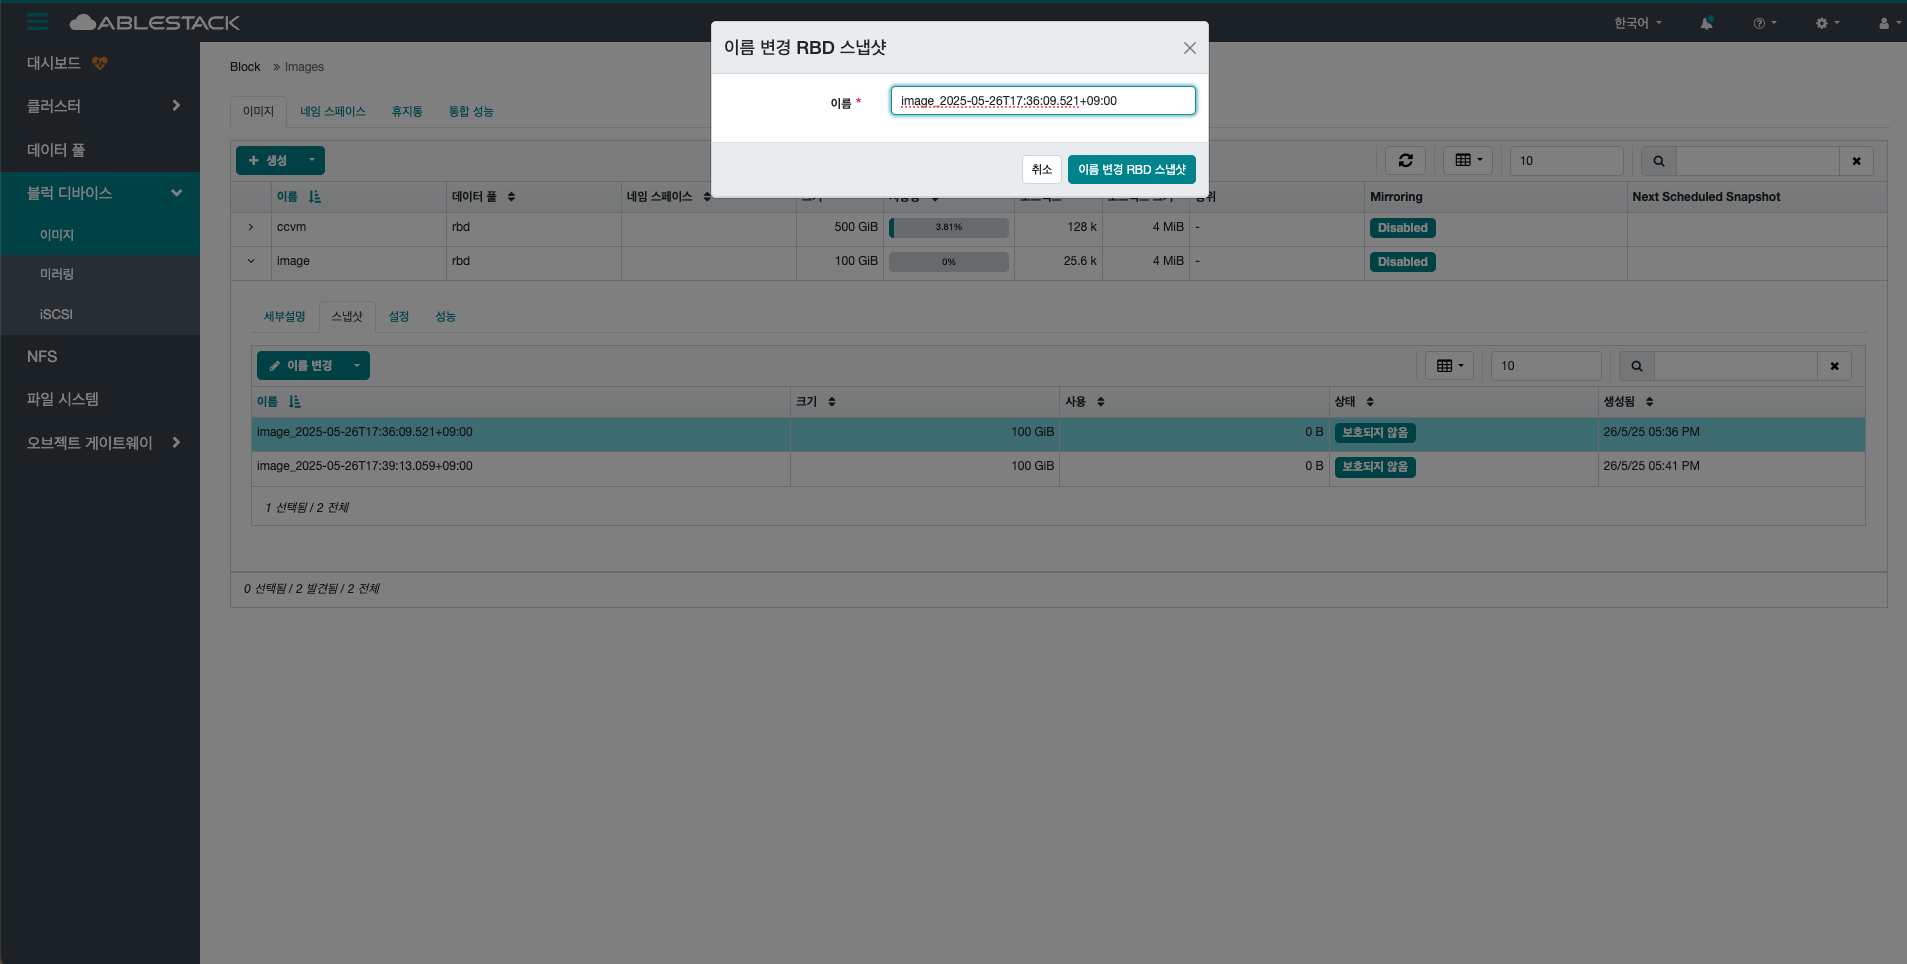Open the rename action dropdown arrow
This screenshot has width=1907, height=964.
pyautogui.click(x=357, y=366)
